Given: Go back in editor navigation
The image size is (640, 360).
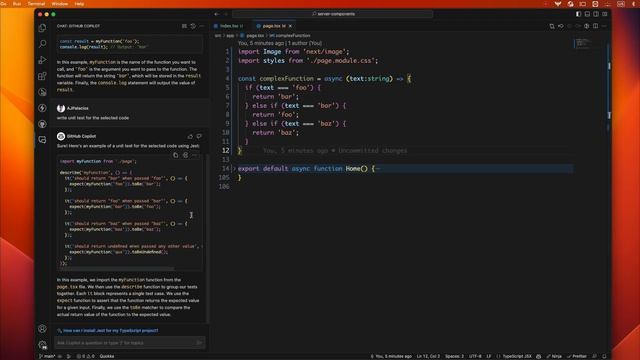Looking at the screenshot, I should pos(217,14).
